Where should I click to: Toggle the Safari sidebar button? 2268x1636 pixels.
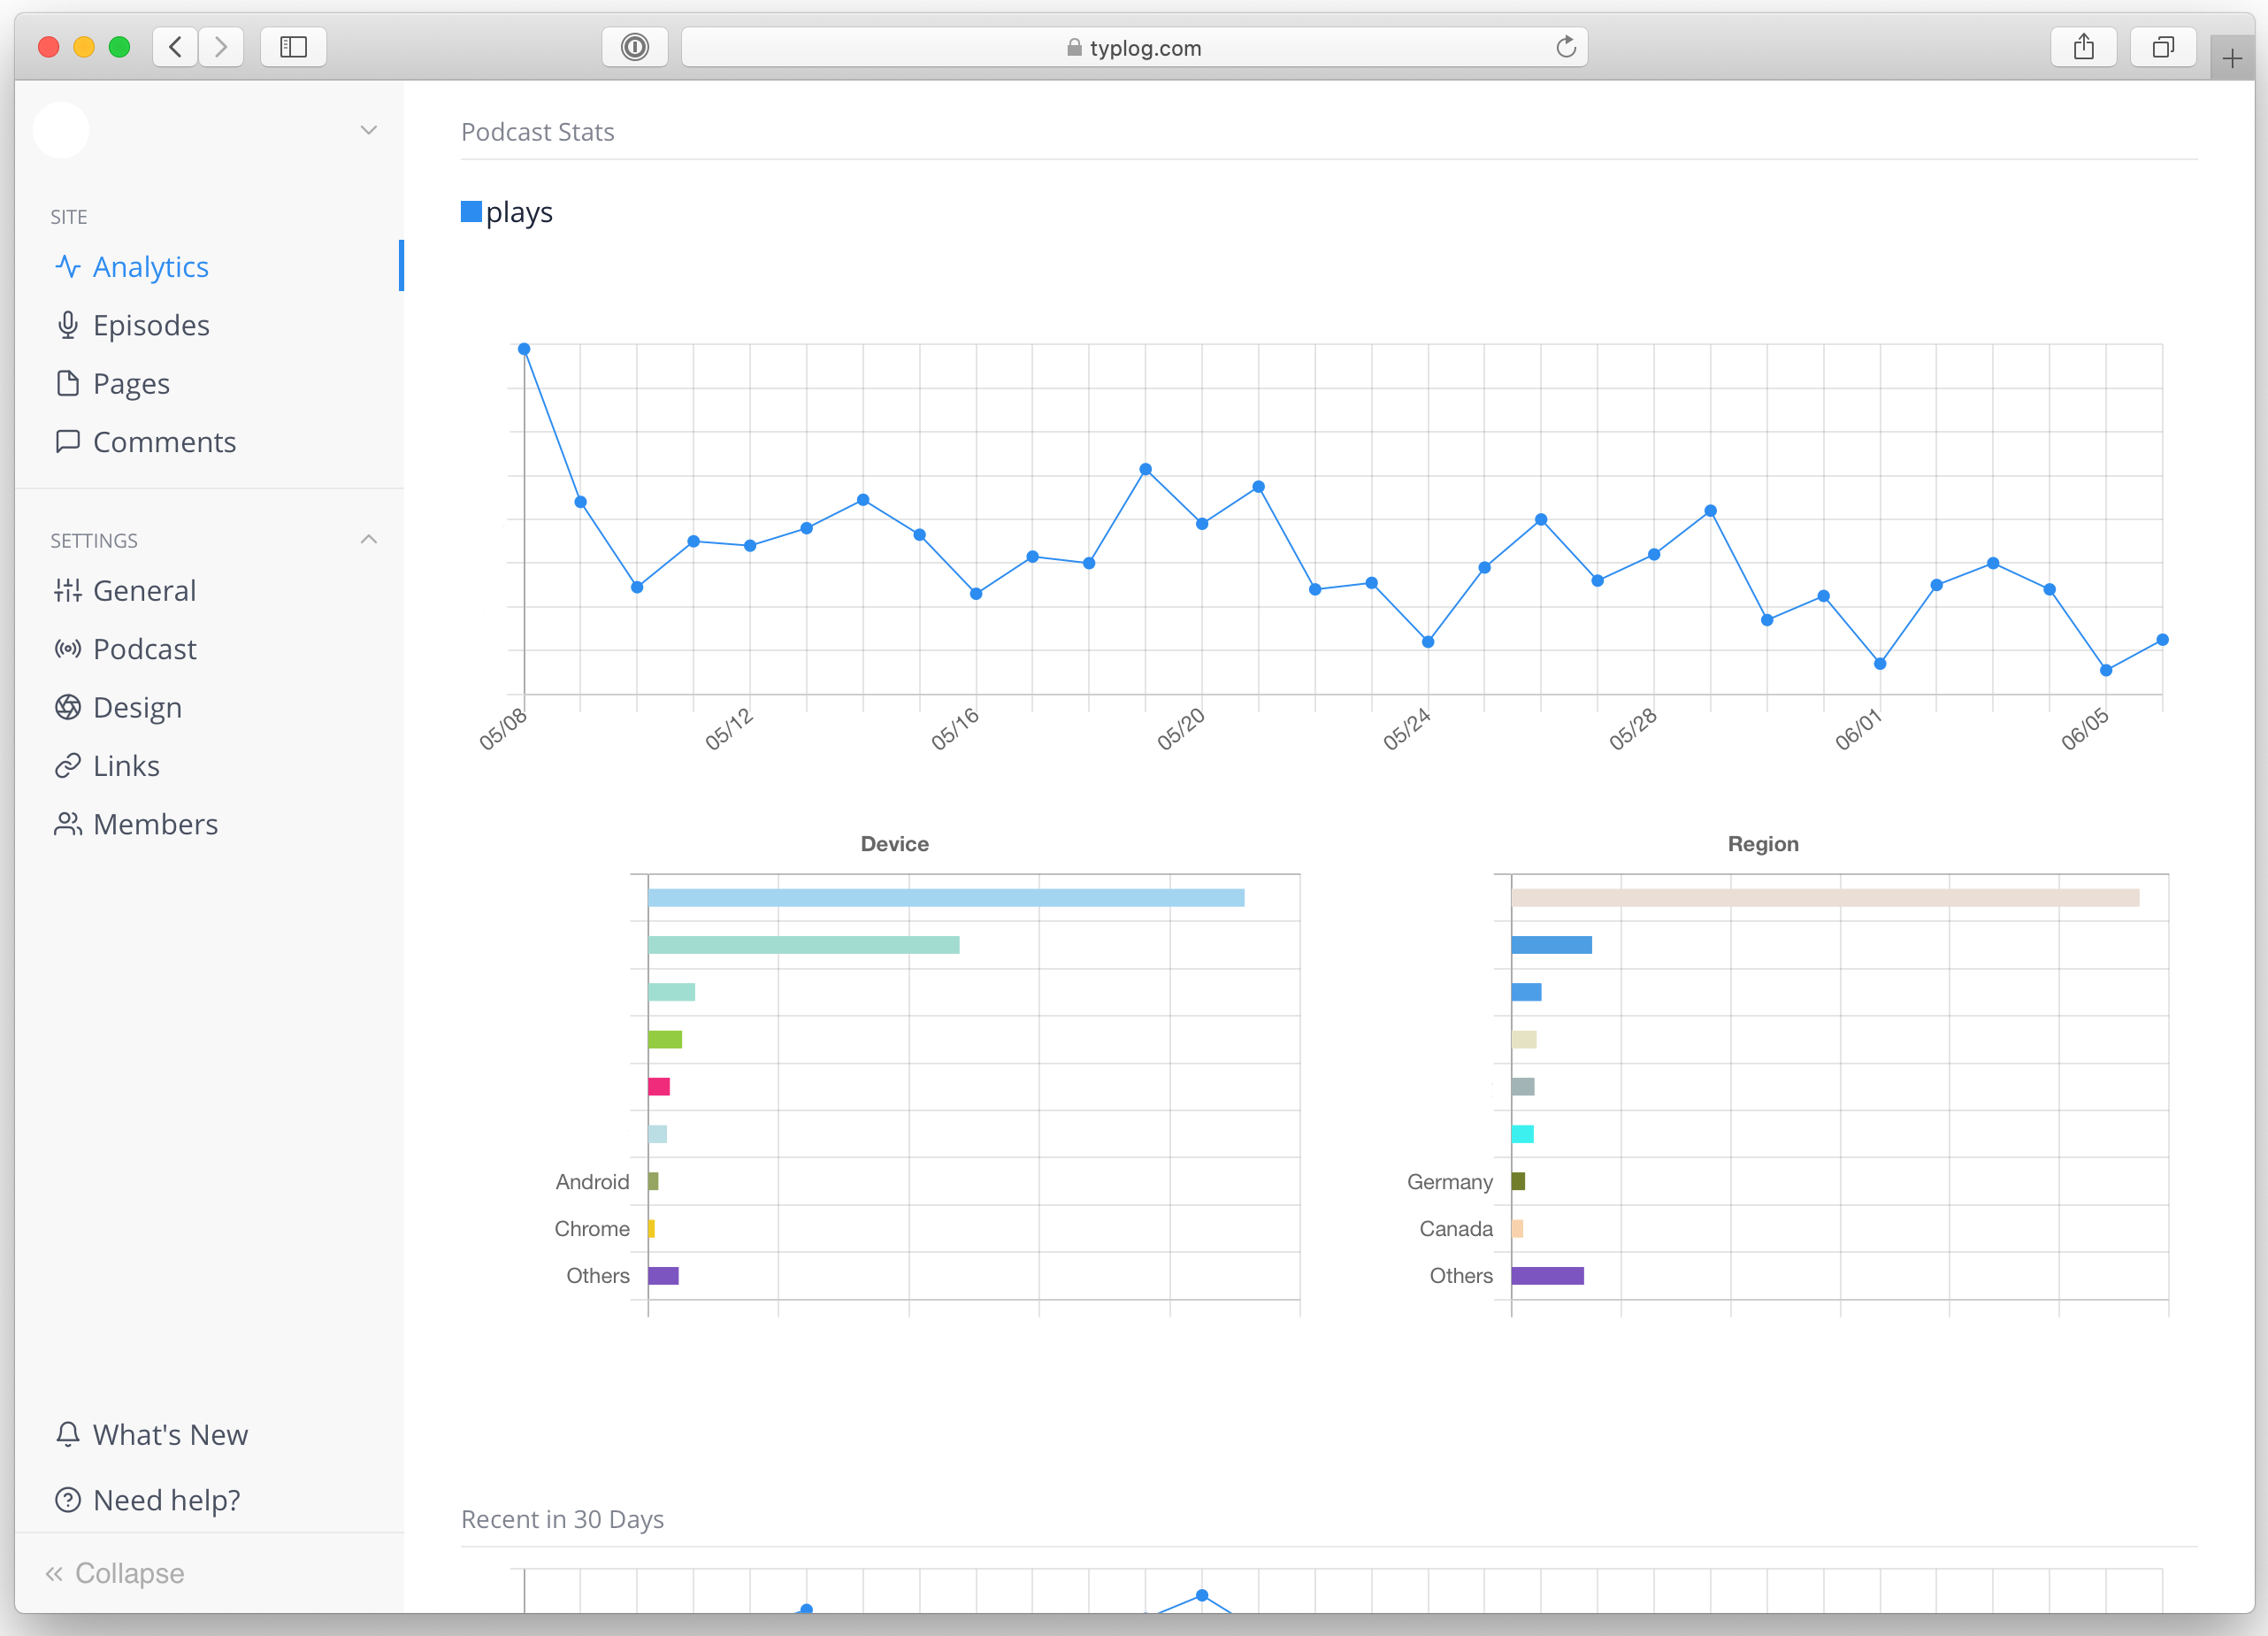(293, 47)
